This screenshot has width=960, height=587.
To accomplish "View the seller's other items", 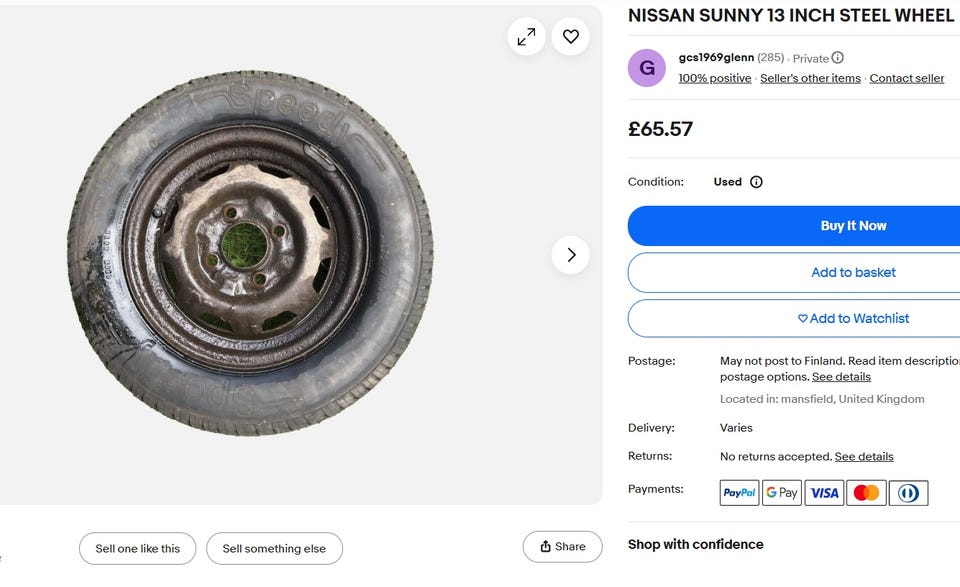I will [810, 78].
